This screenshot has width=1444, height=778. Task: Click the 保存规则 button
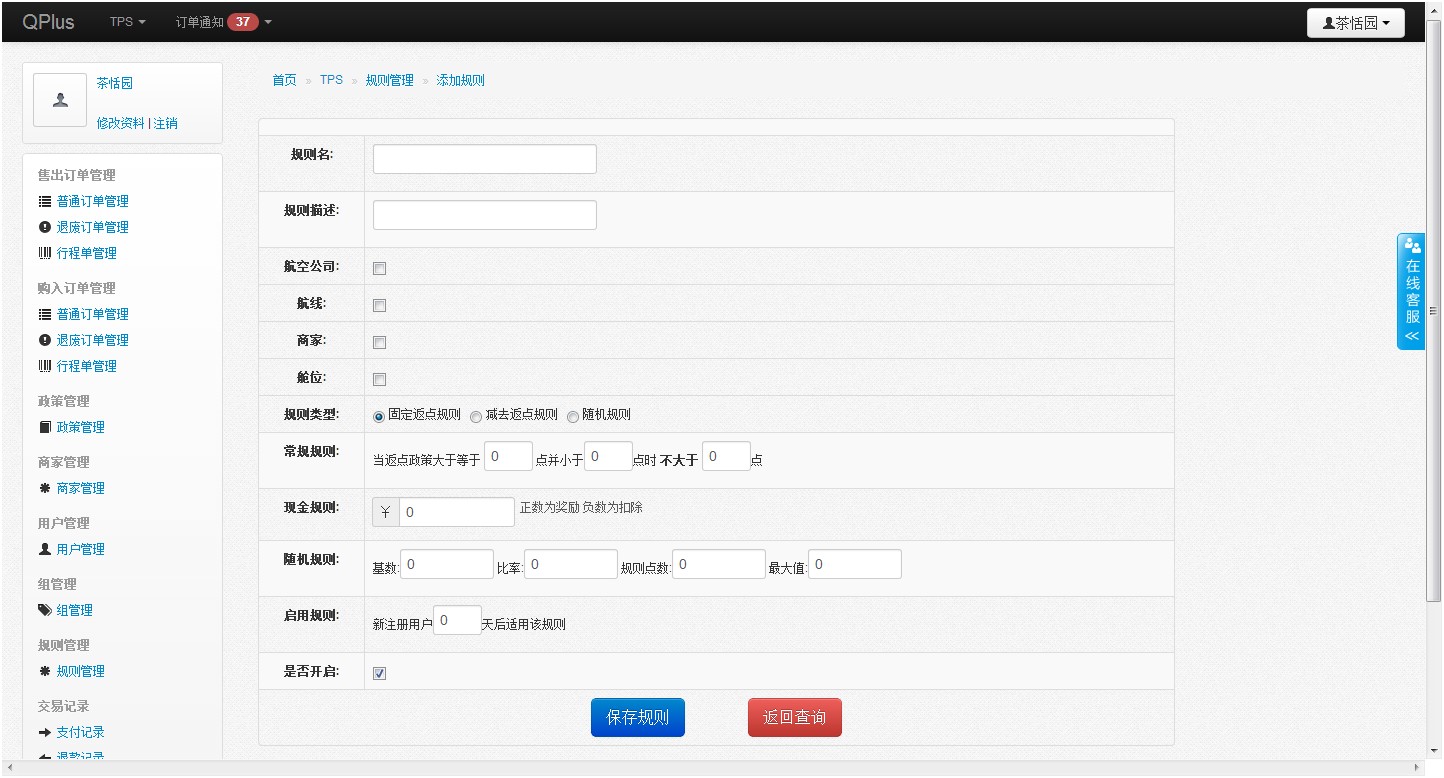[637, 717]
